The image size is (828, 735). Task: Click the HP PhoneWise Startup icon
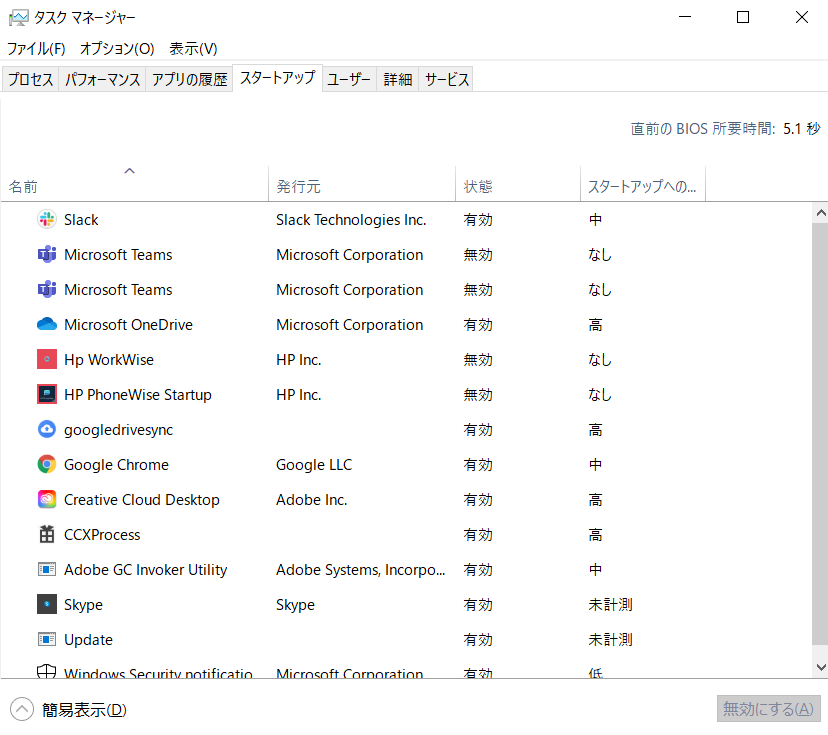click(x=46, y=394)
